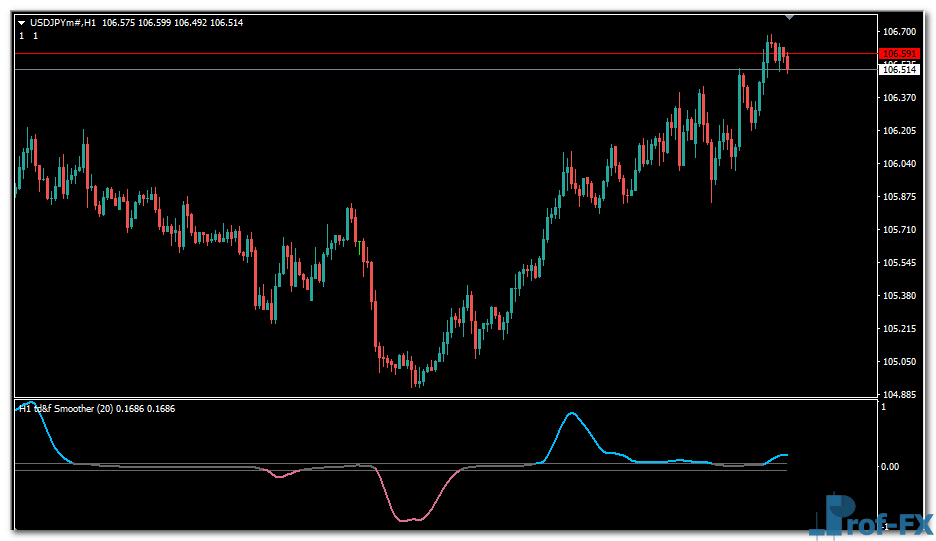Click the 106.205 price scale label

pos(900,131)
